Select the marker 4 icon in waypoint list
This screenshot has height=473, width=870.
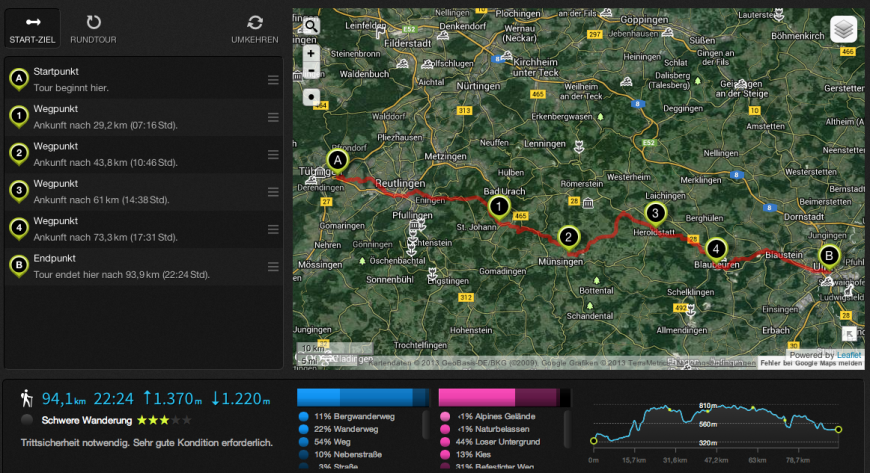[19, 229]
